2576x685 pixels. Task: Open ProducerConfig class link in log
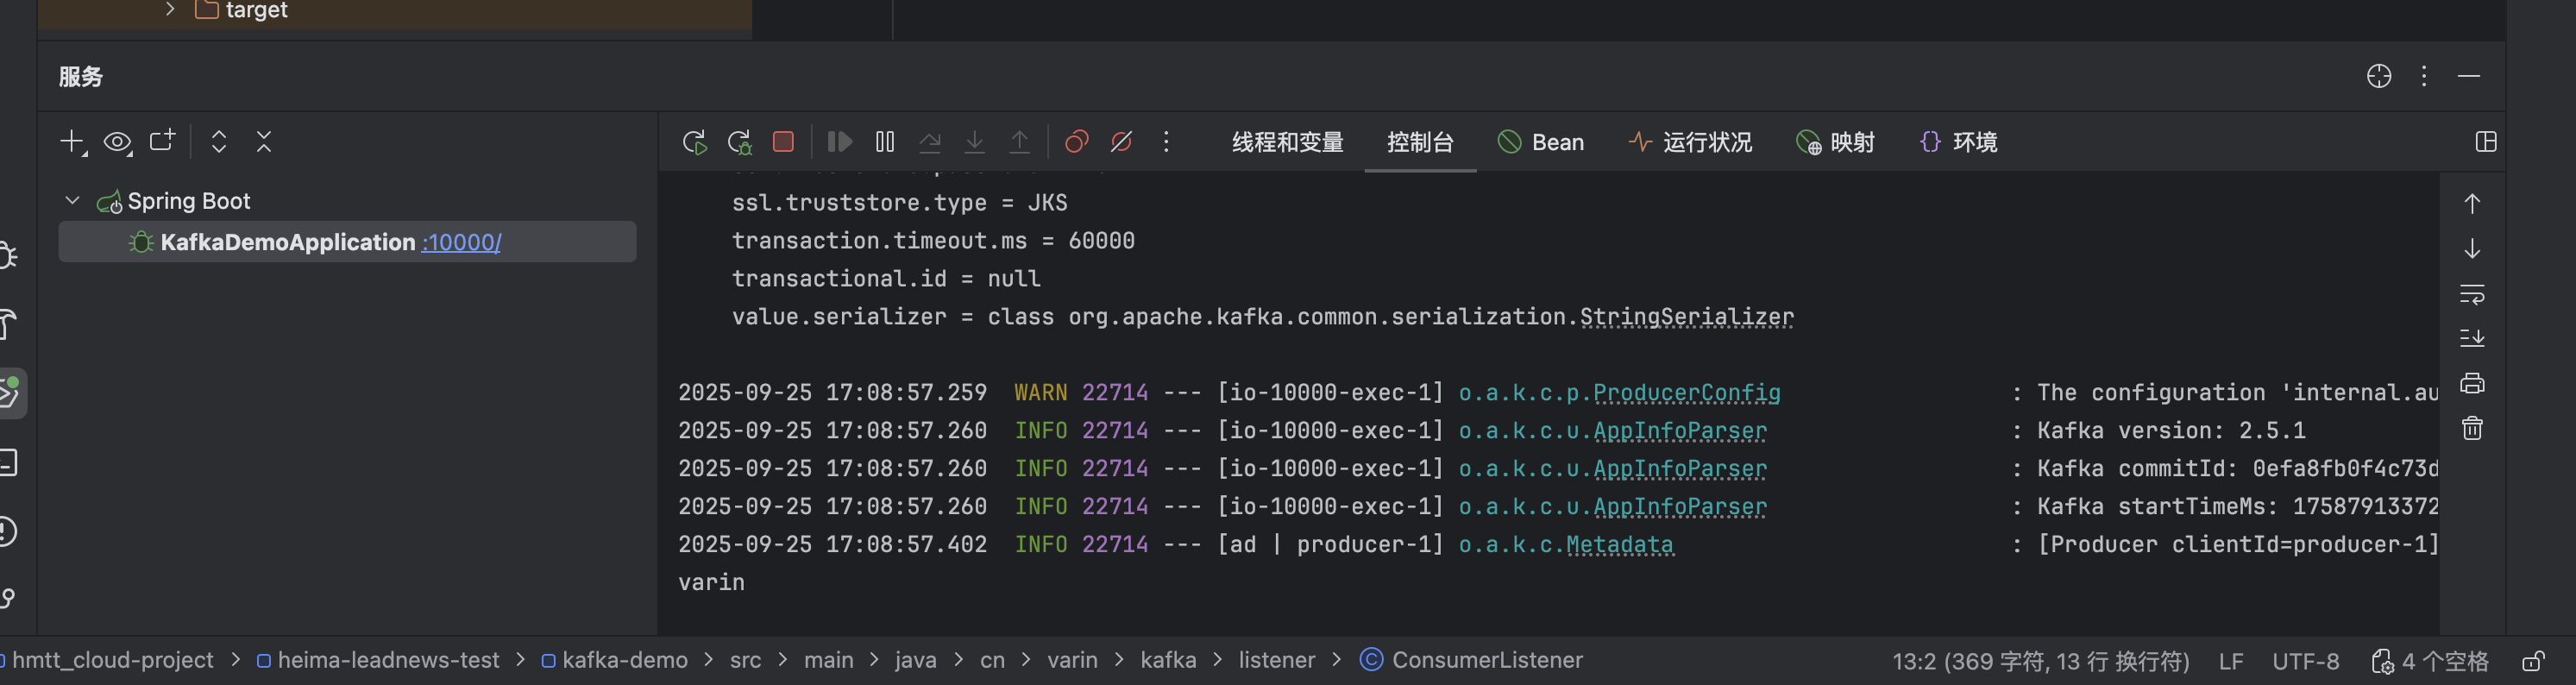point(1686,393)
